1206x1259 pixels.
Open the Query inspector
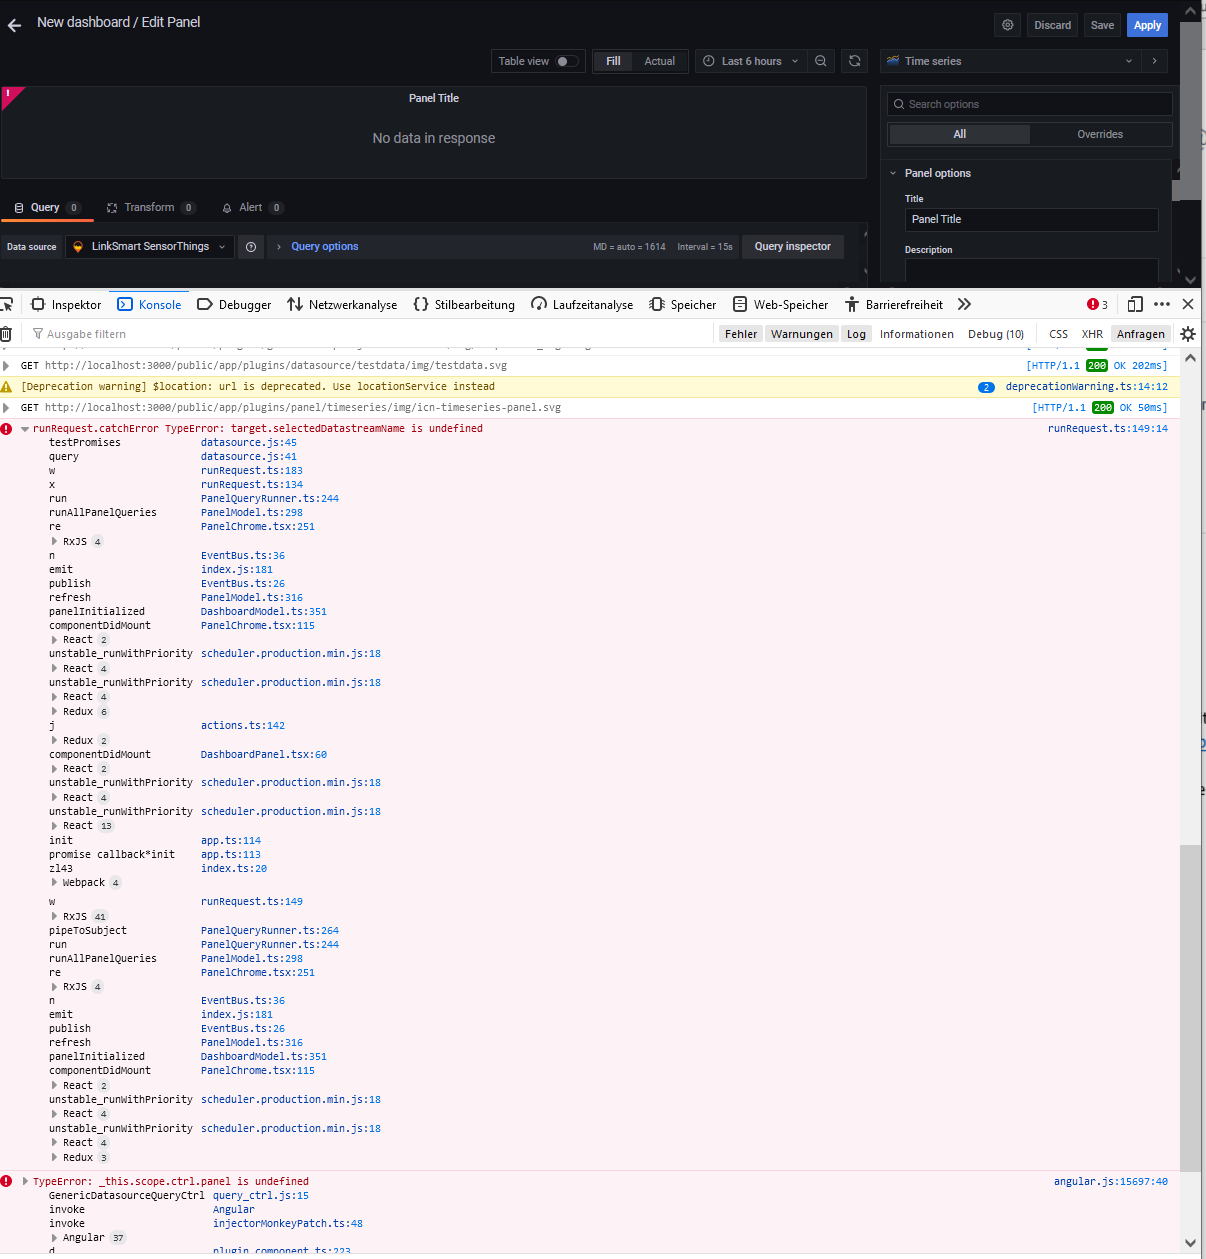(x=792, y=247)
